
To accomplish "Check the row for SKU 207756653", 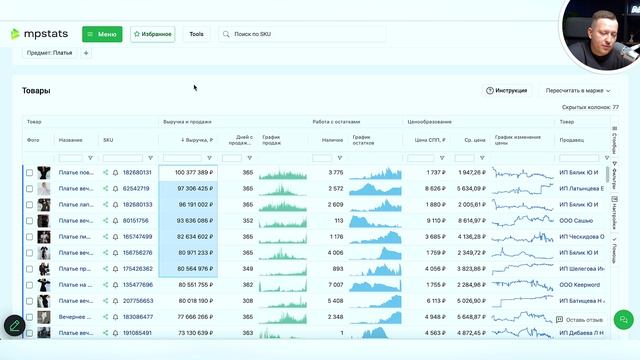I will pyautogui.click(x=29, y=301).
